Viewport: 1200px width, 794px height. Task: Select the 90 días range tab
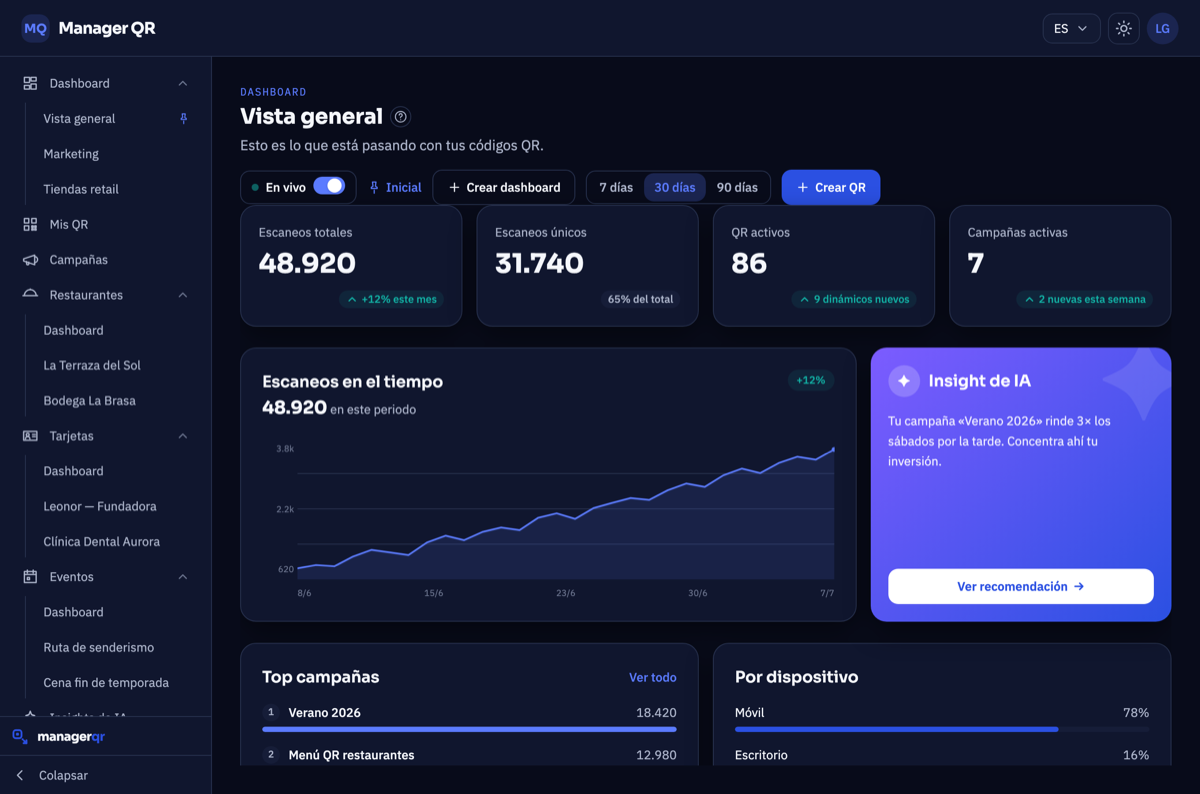click(x=737, y=187)
